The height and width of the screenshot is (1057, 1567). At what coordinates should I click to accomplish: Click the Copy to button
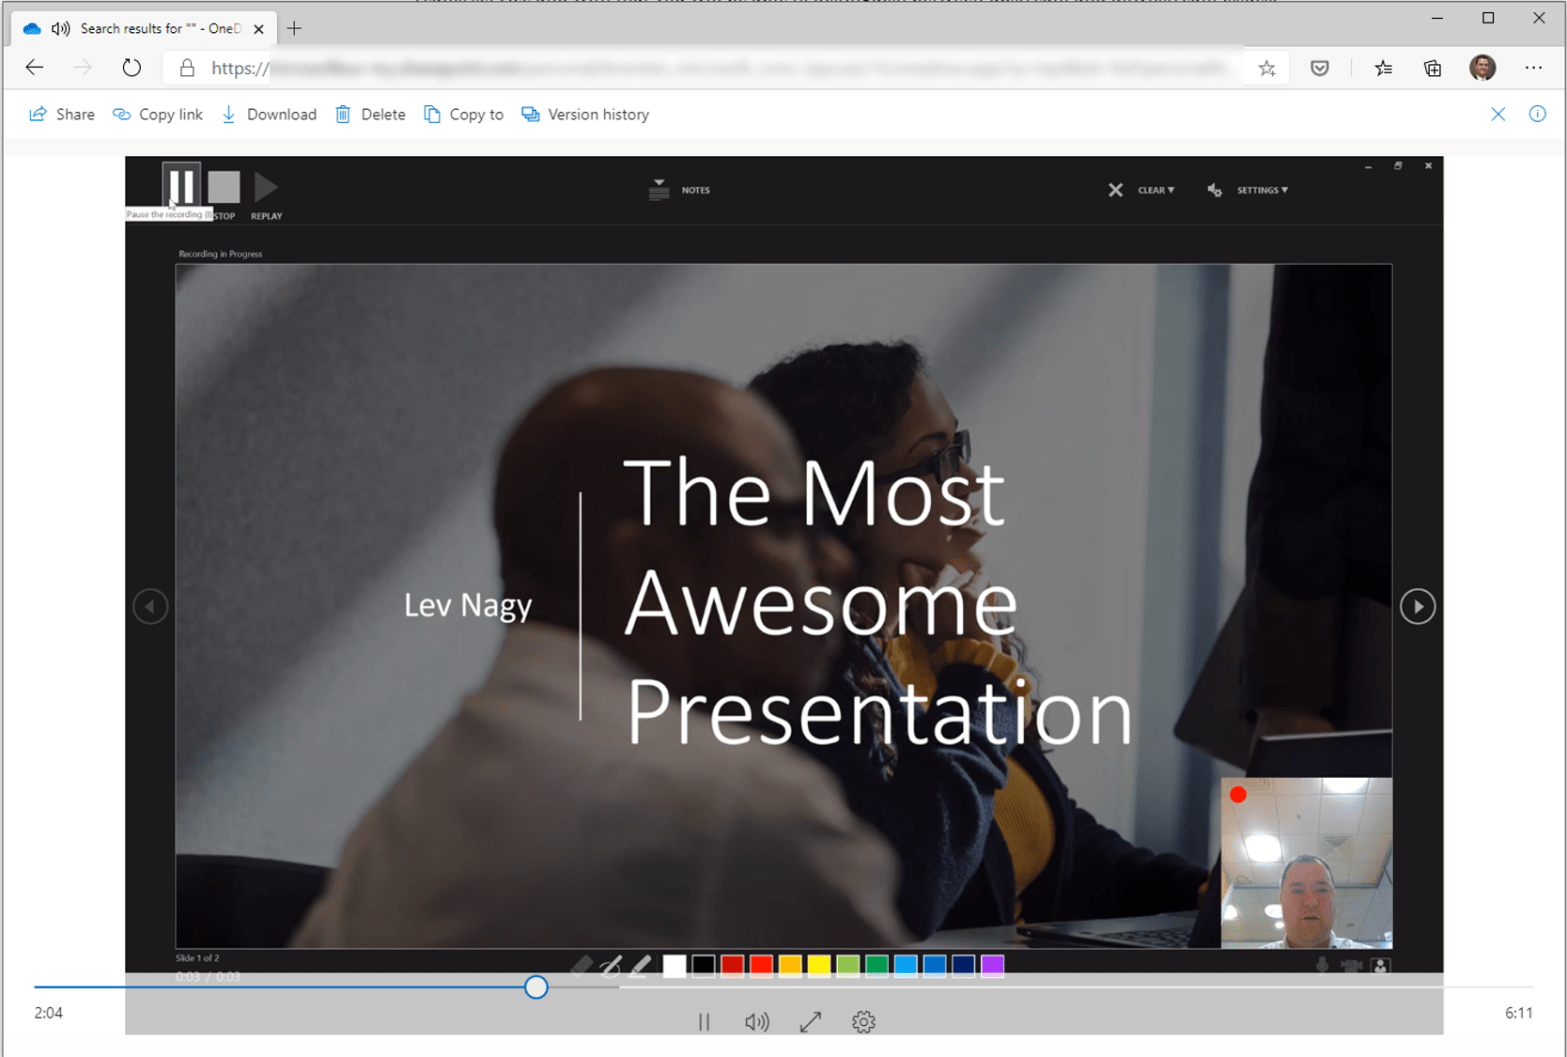(464, 114)
